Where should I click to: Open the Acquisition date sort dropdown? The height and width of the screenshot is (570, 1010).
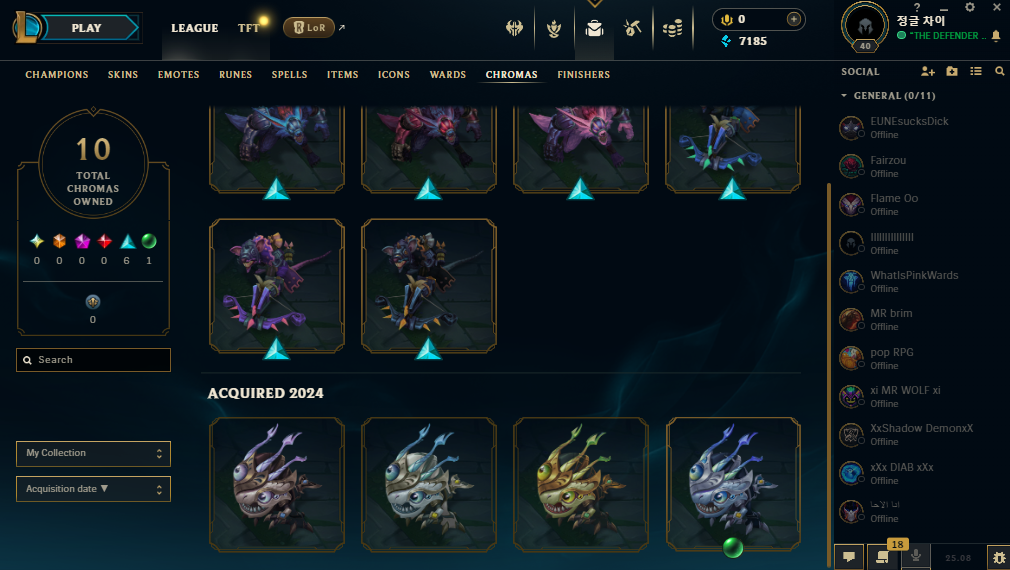click(x=93, y=489)
